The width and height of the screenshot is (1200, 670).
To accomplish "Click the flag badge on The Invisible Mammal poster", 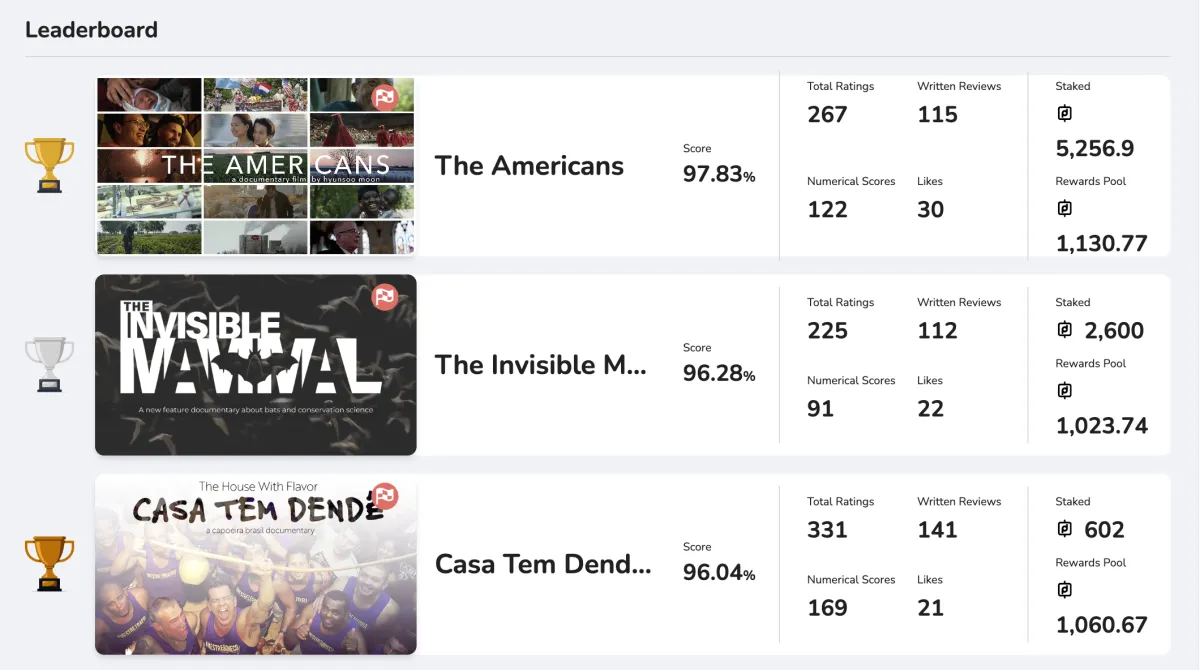I will click(x=386, y=296).
